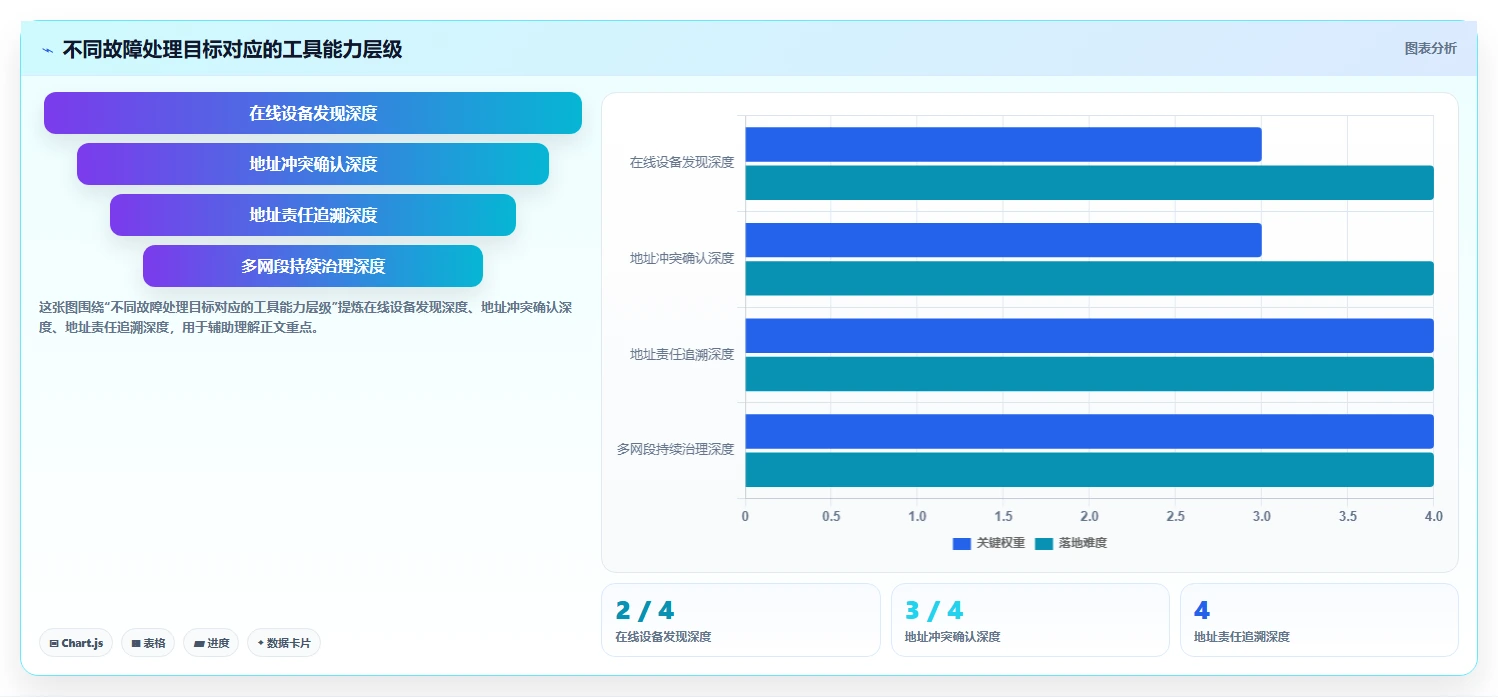Click 落地难度 bar for 在线设备发现深度
This screenshot has width=1498, height=697.
(x=1089, y=183)
